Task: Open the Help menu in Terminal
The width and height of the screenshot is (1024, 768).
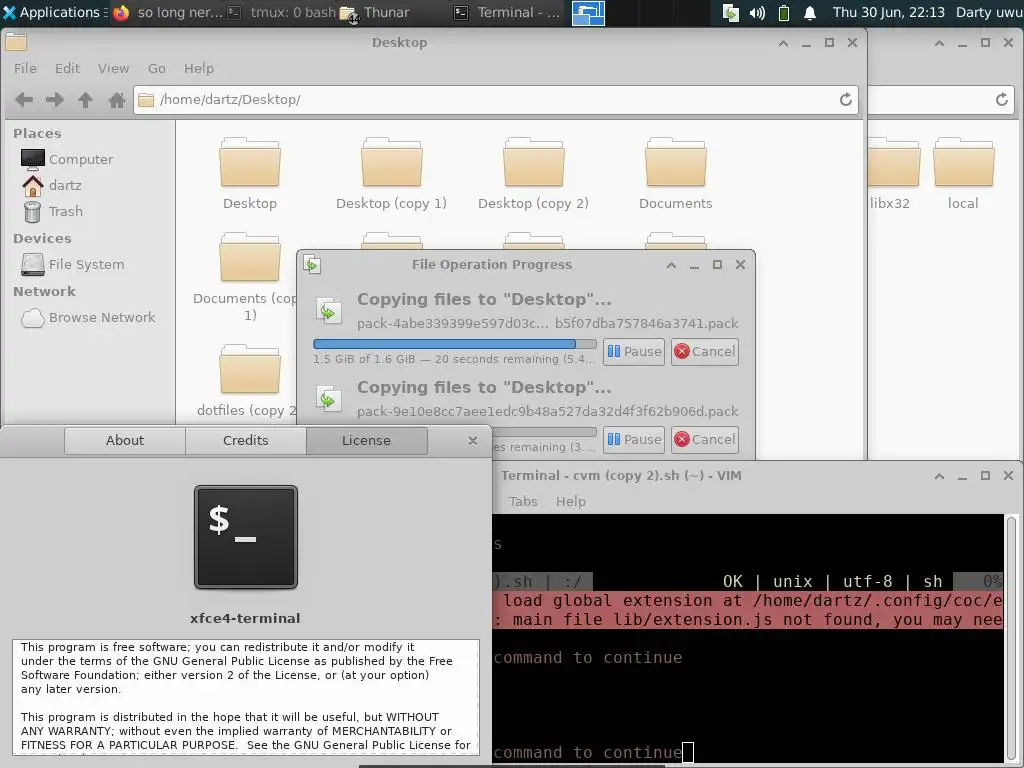Action: (x=571, y=502)
